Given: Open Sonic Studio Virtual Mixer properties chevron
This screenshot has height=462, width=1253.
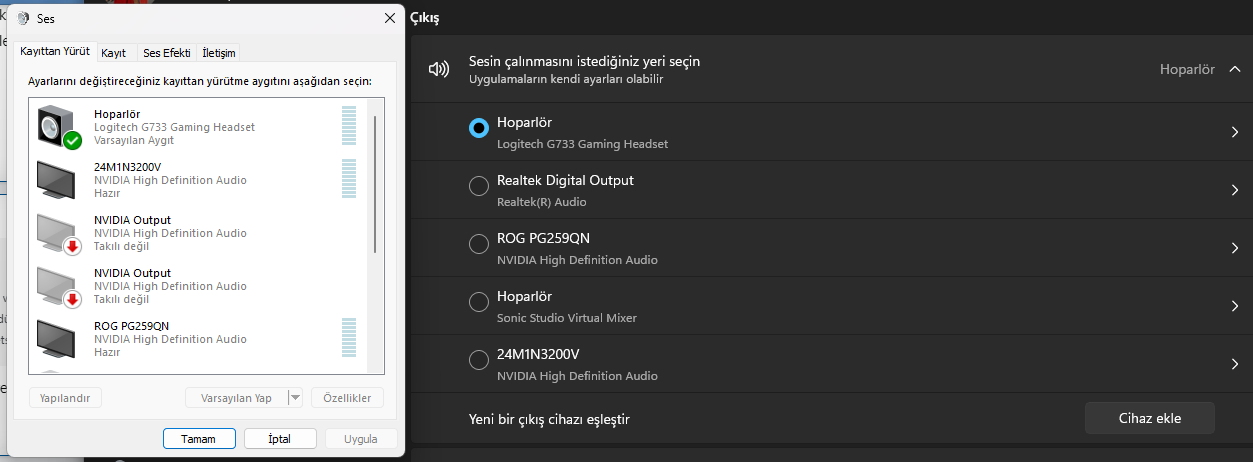Looking at the screenshot, I should [x=1235, y=306].
